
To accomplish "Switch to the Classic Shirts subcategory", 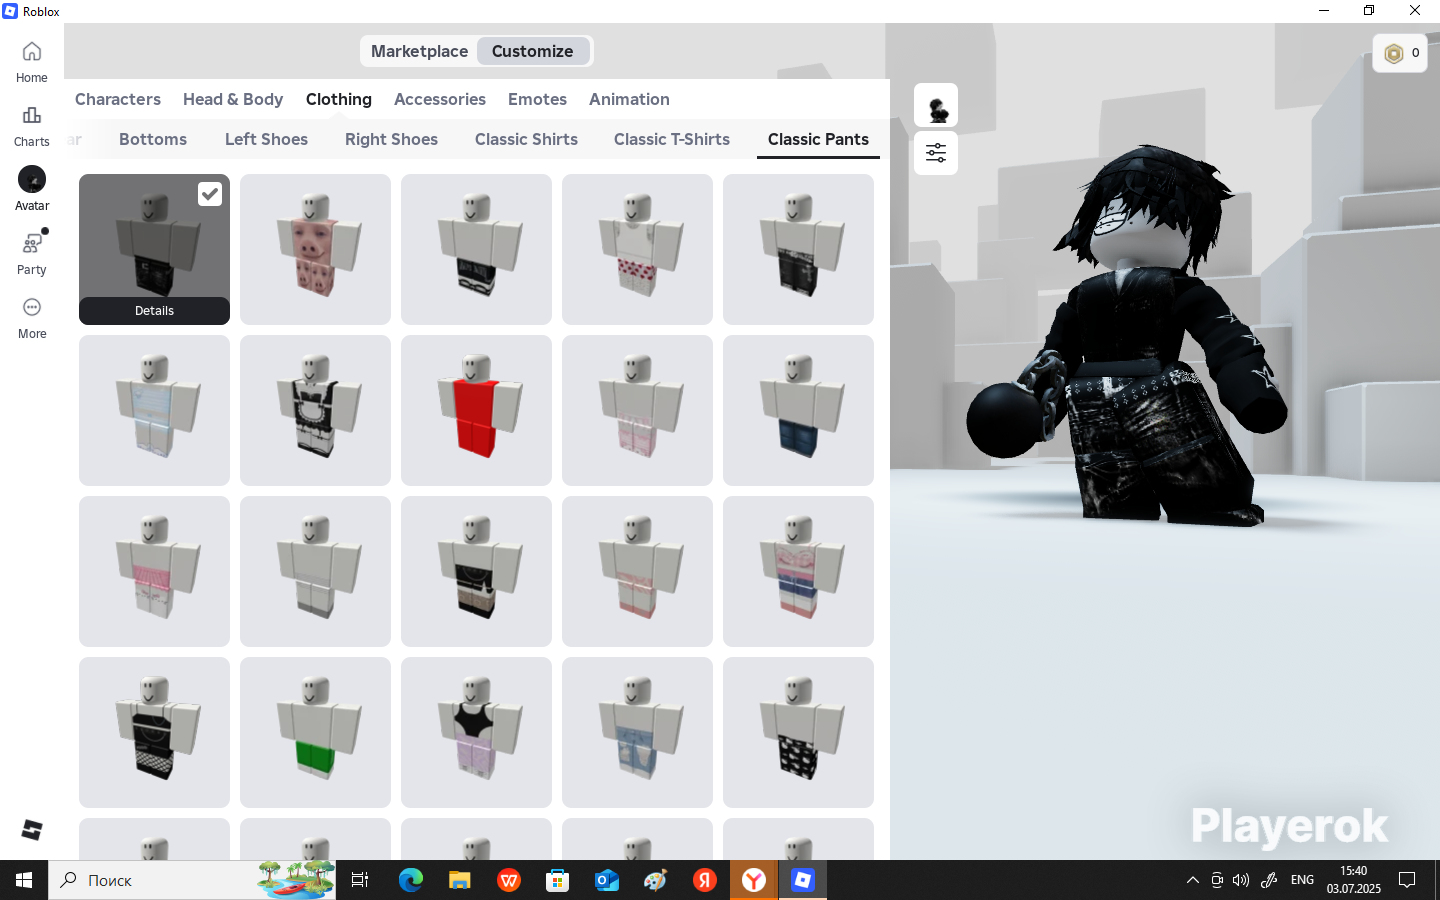I will [526, 139].
